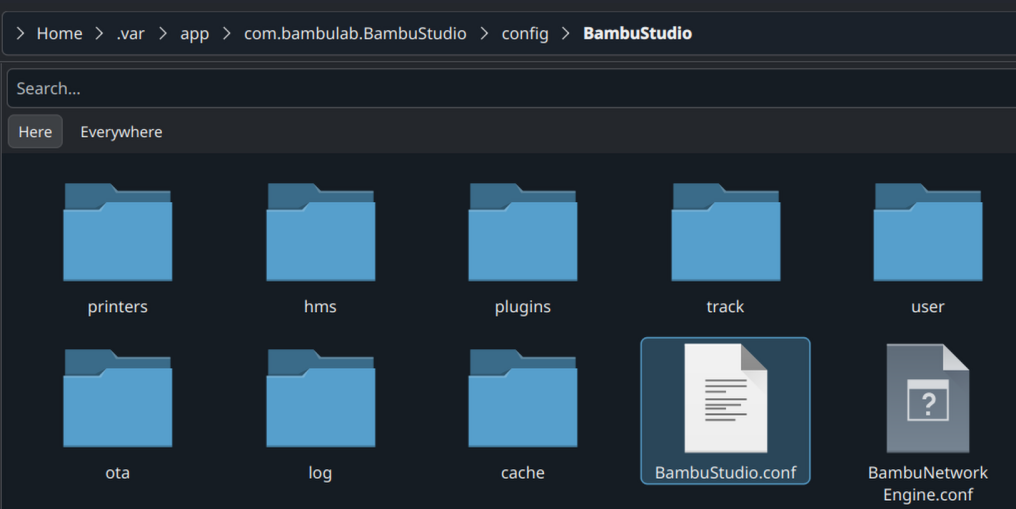This screenshot has height=509, width=1016.
Task: Click the 'log' folder name
Action: (x=320, y=473)
